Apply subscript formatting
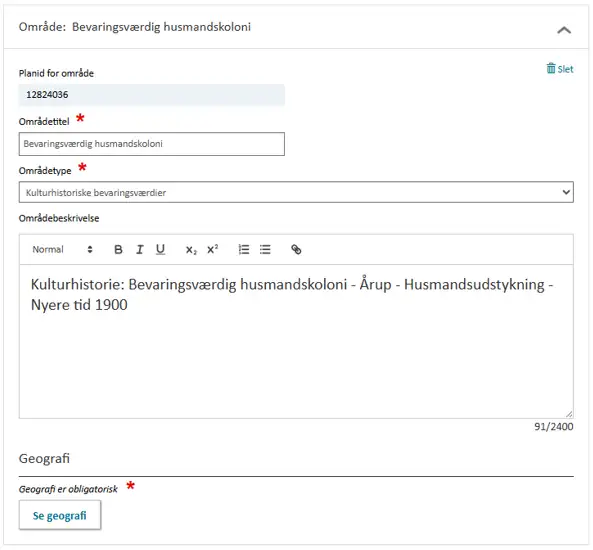The height and width of the screenshot is (550, 593). coord(191,250)
